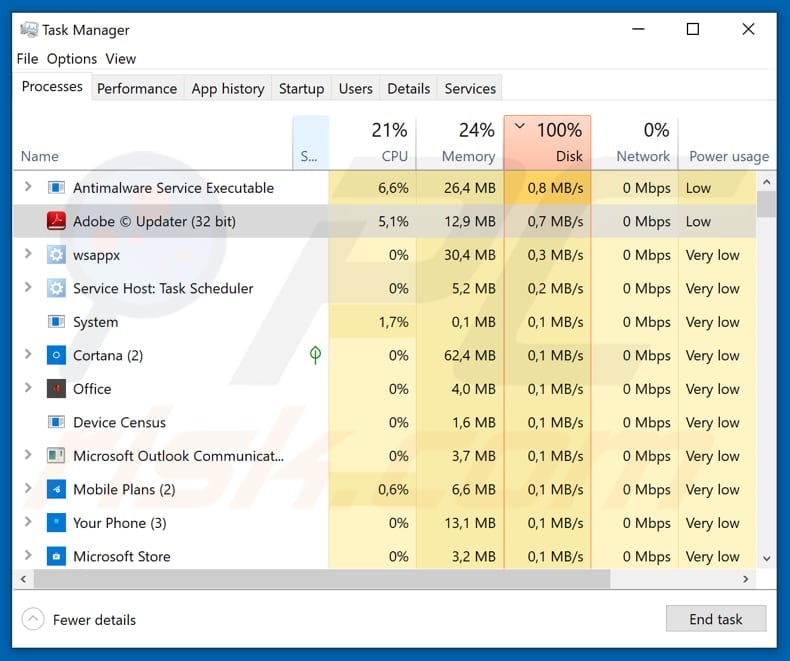790x661 pixels.
Task: Collapse view using Fewer details arrow icon
Action: click(x=33, y=619)
